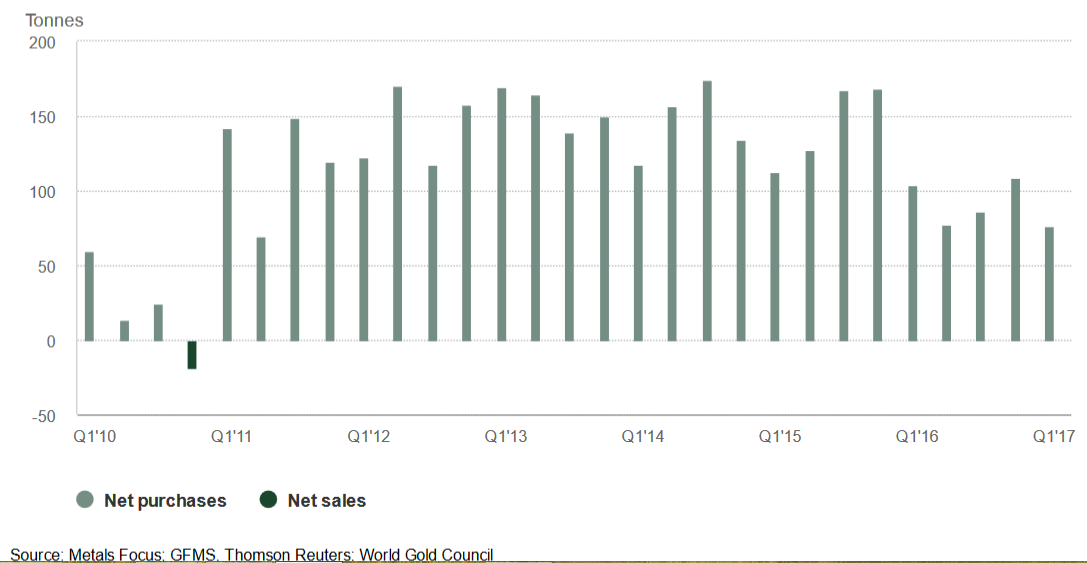Toggle the Net purchases legend label
Screen dimensions: 1087x563
(x=165, y=501)
